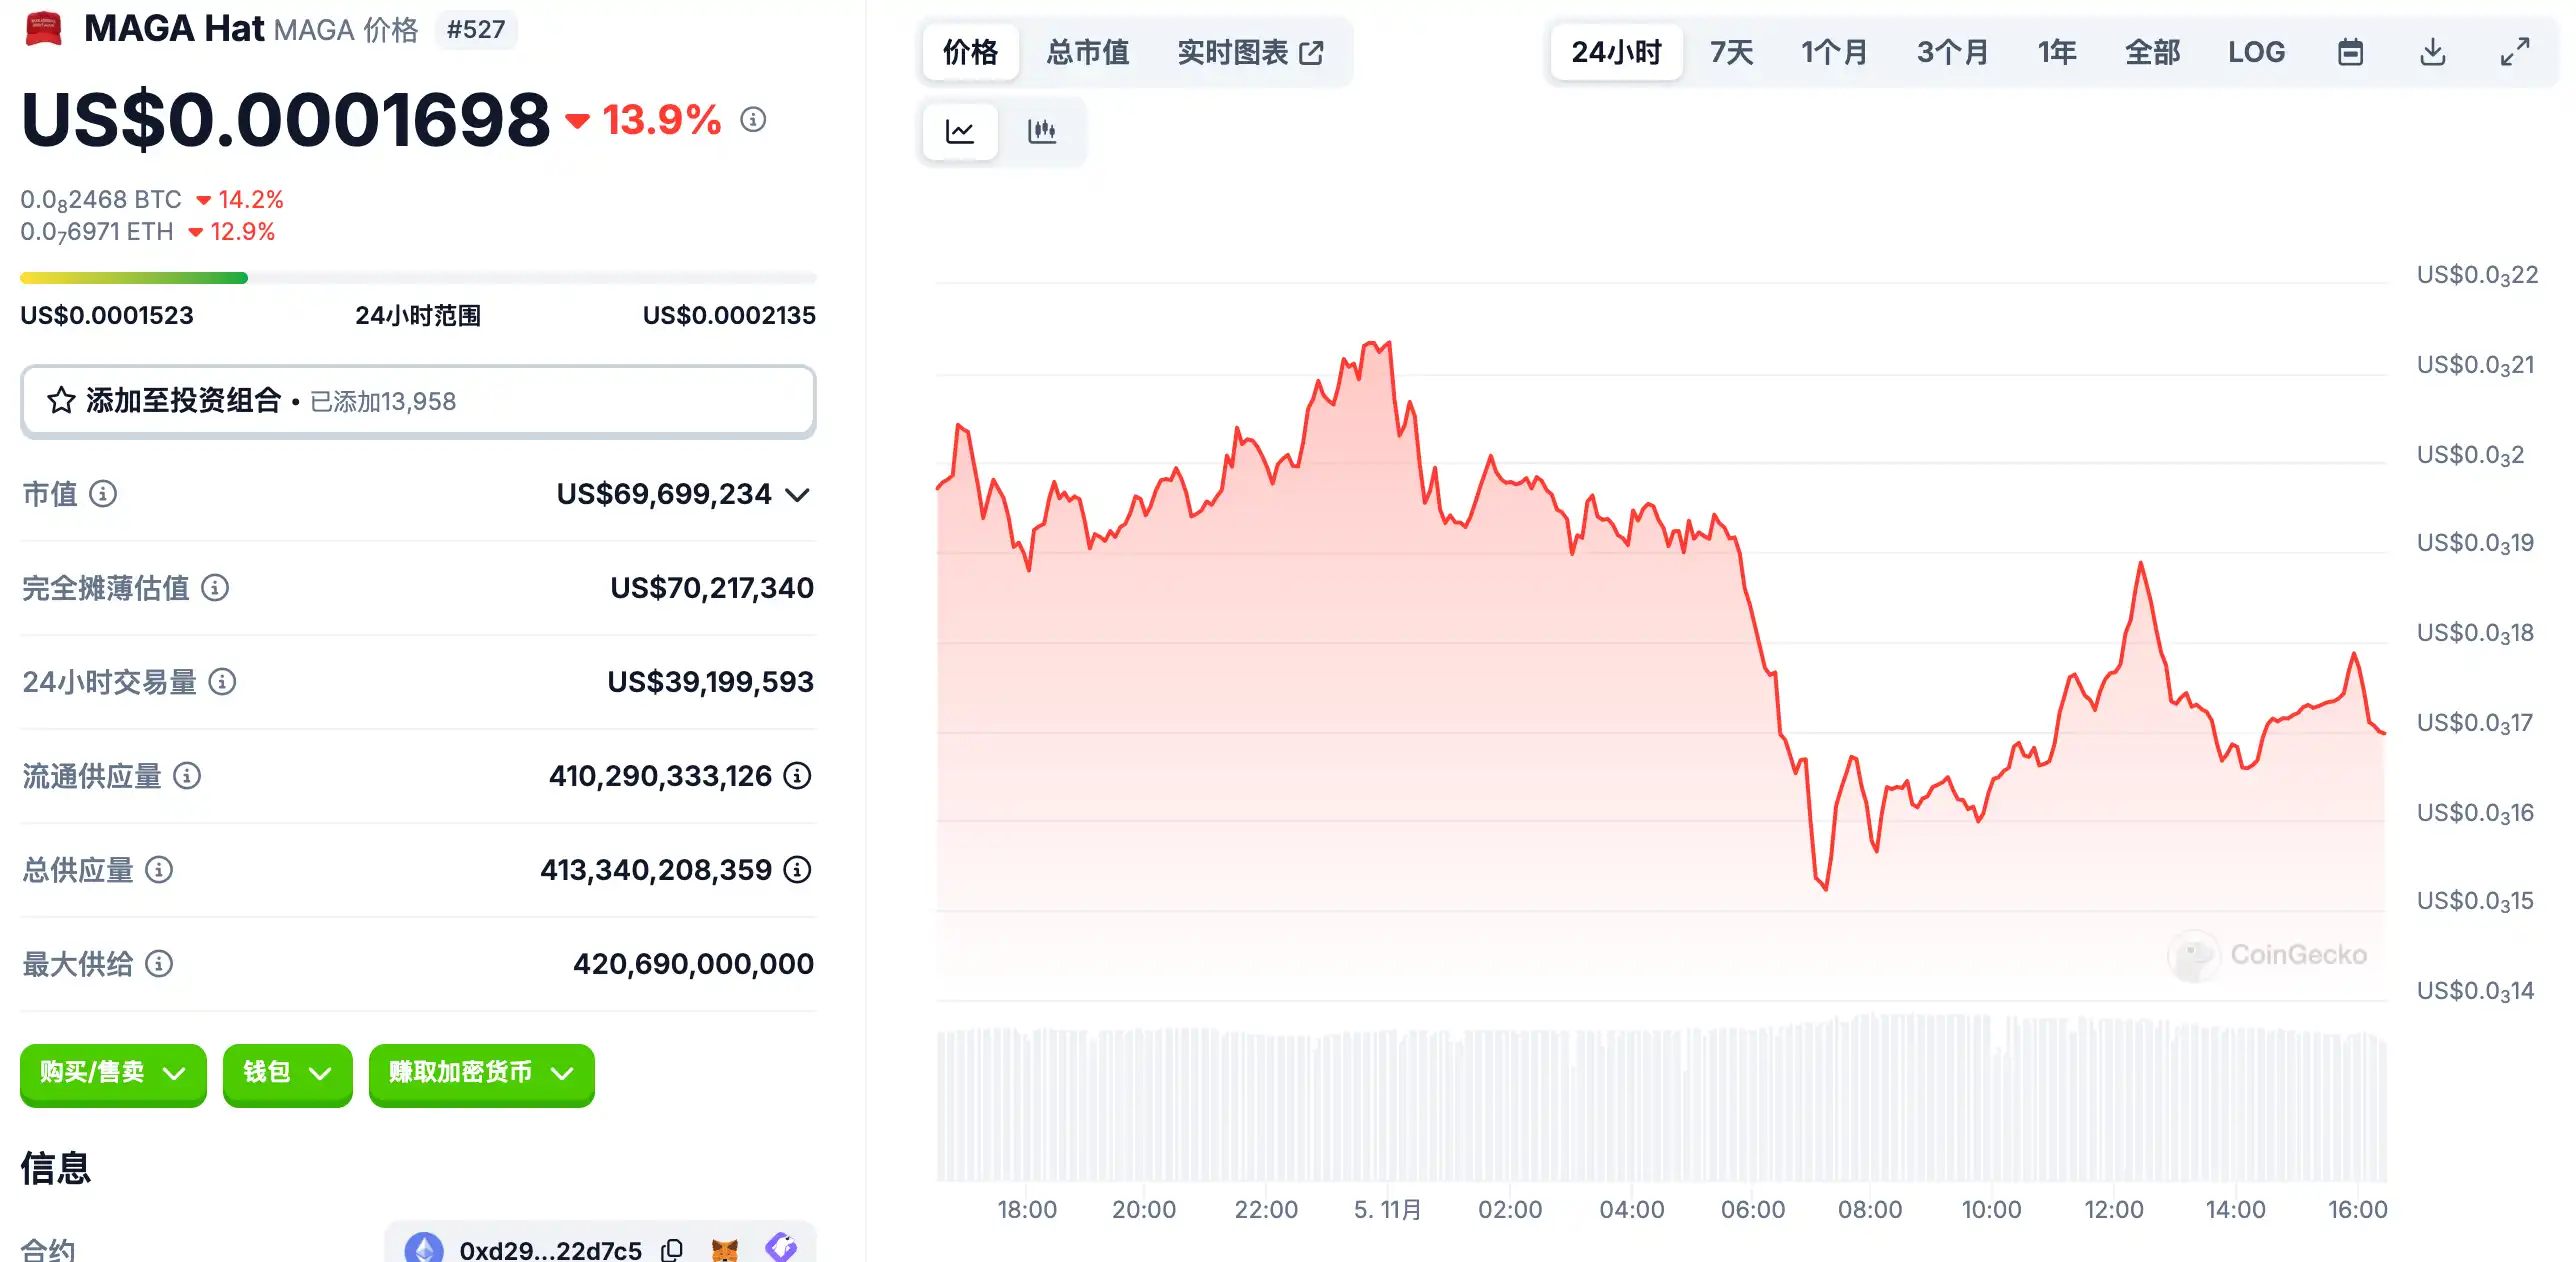Switch to the candlestick chart view
The image size is (2576, 1262).
coord(1041,131)
